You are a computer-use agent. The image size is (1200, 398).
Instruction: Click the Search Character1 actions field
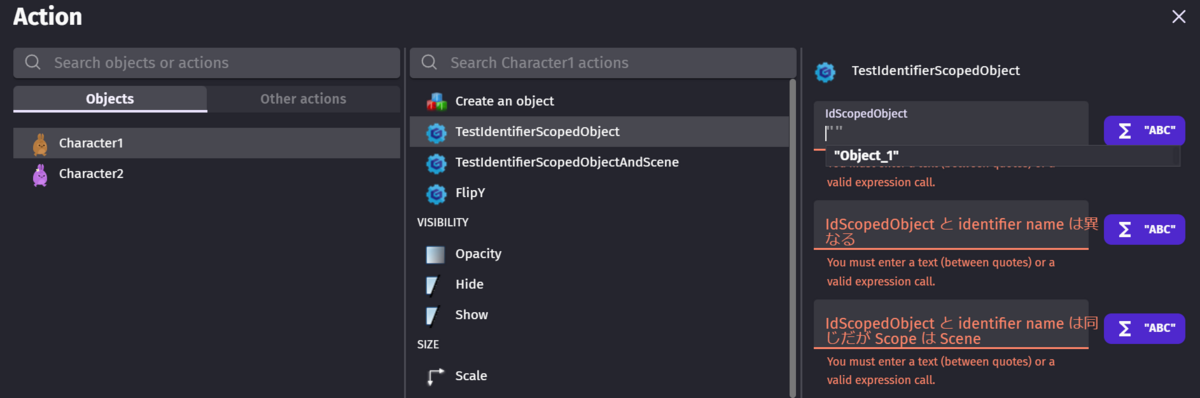tap(603, 62)
